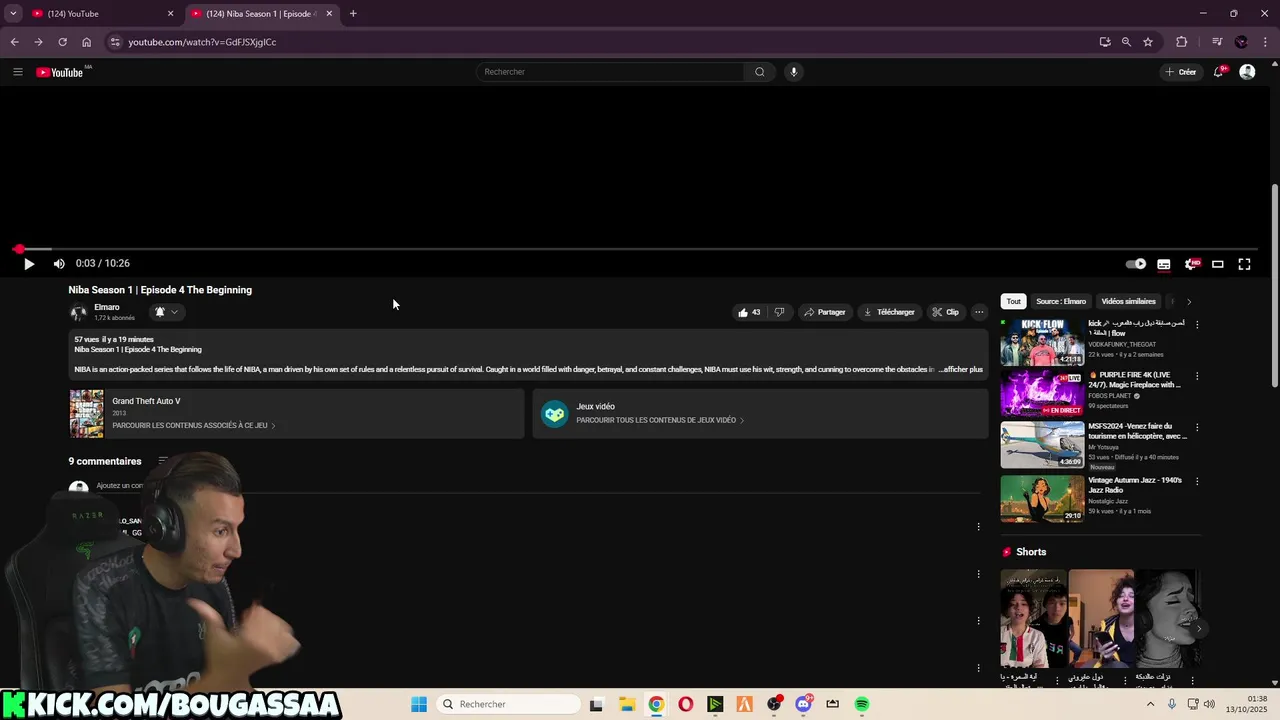Open tab search dropdown arrow
This screenshot has width=1280, height=720.
click(x=13, y=14)
